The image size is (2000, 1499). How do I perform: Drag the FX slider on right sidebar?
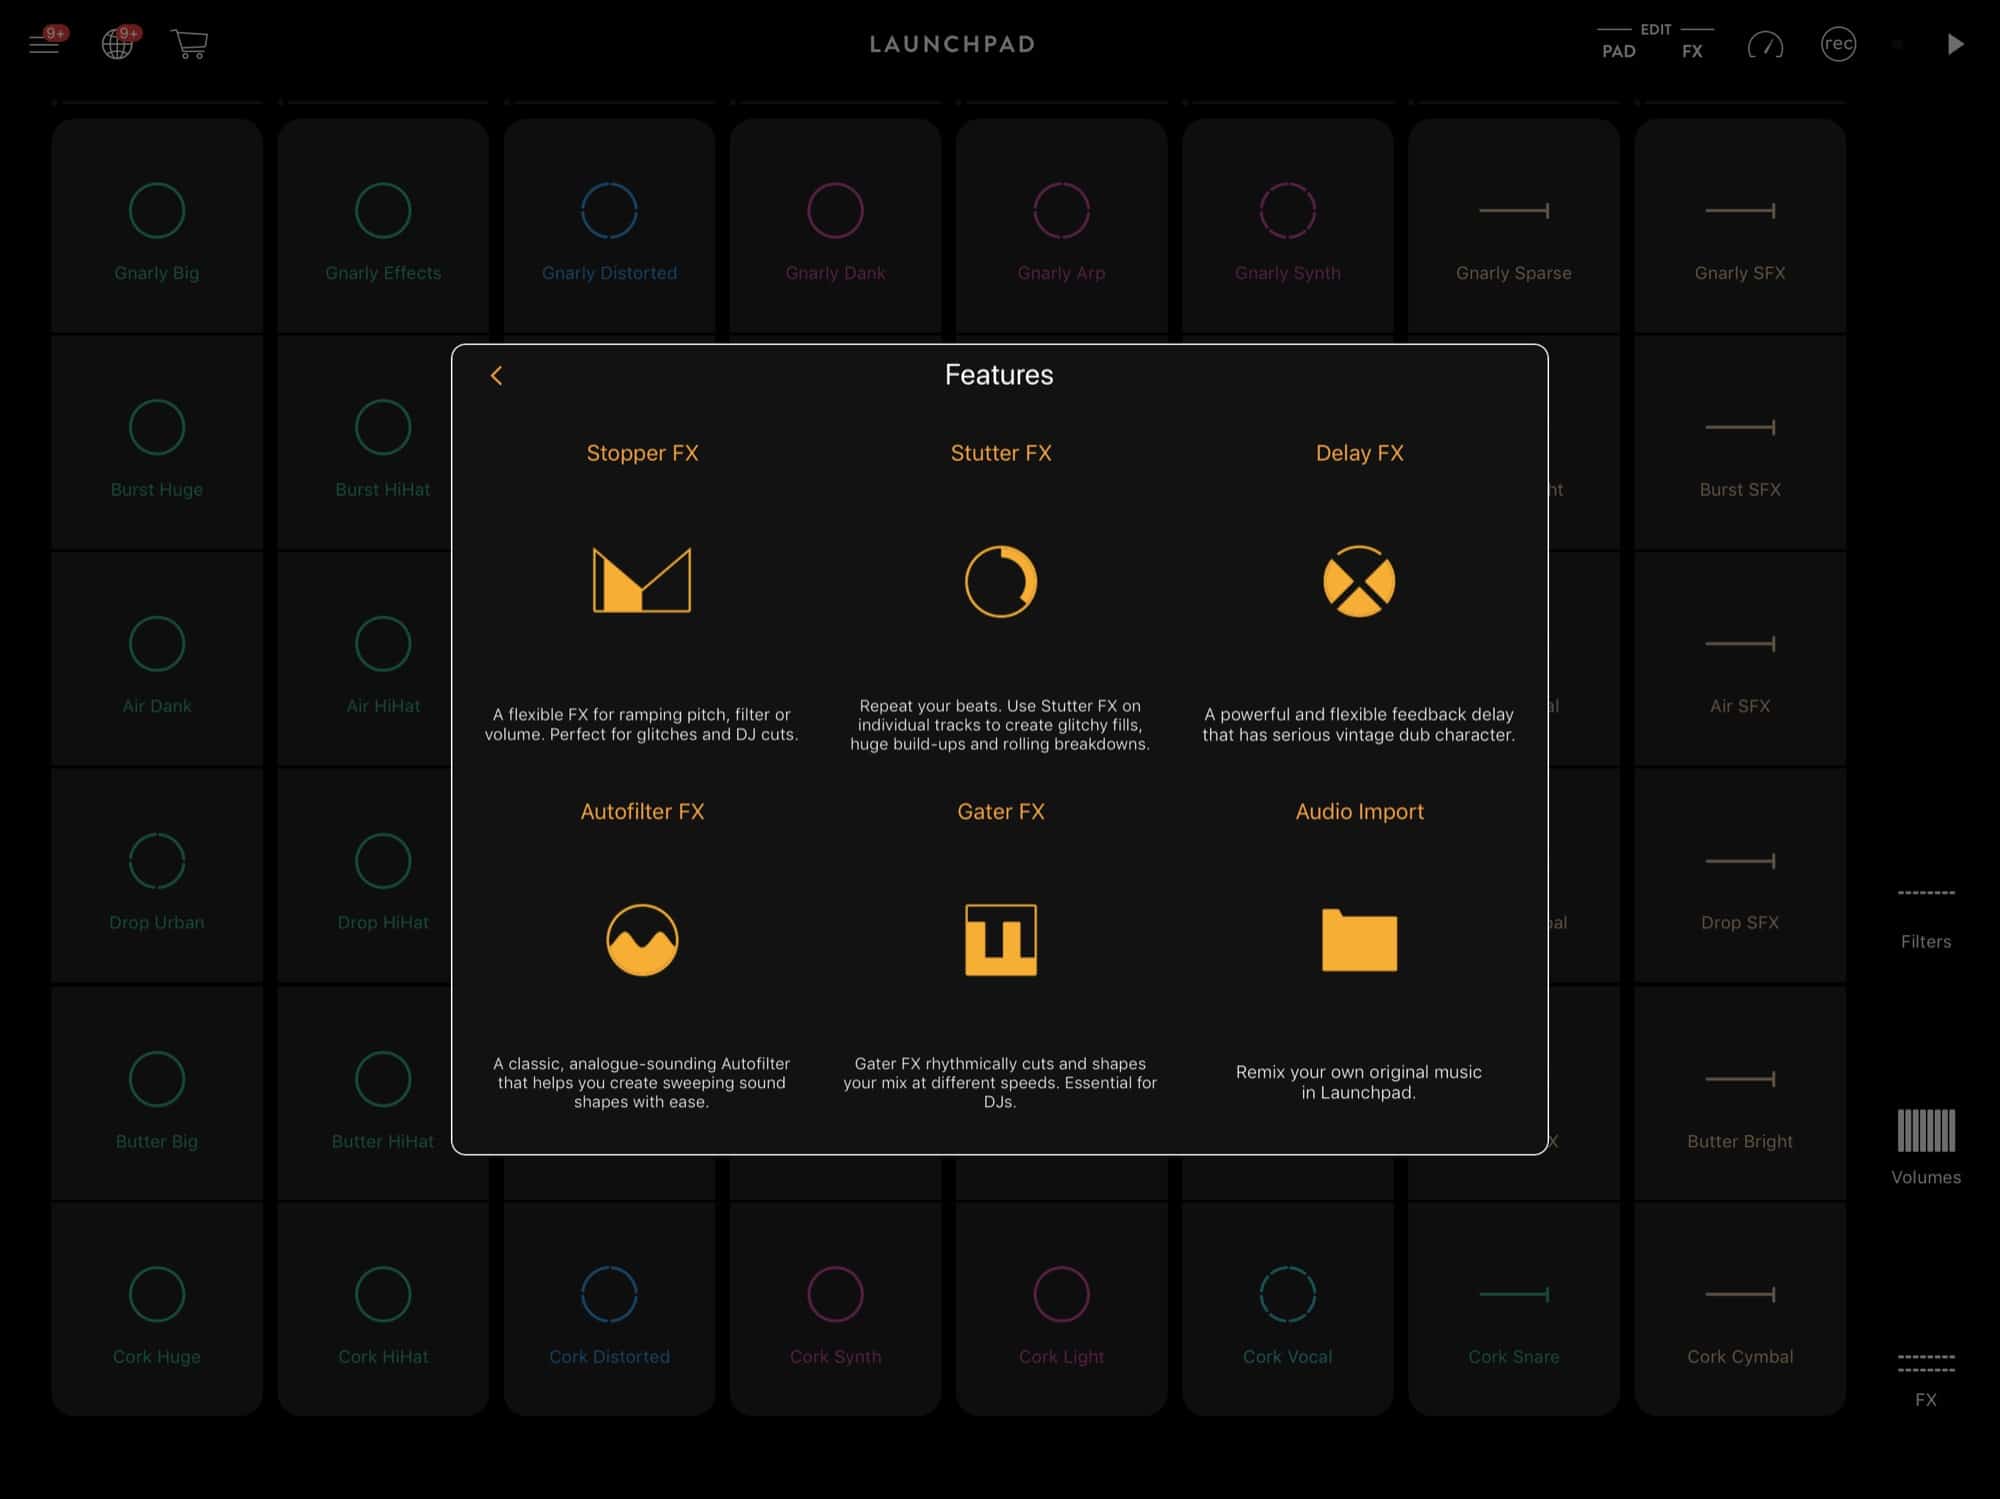(1926, 1365)
